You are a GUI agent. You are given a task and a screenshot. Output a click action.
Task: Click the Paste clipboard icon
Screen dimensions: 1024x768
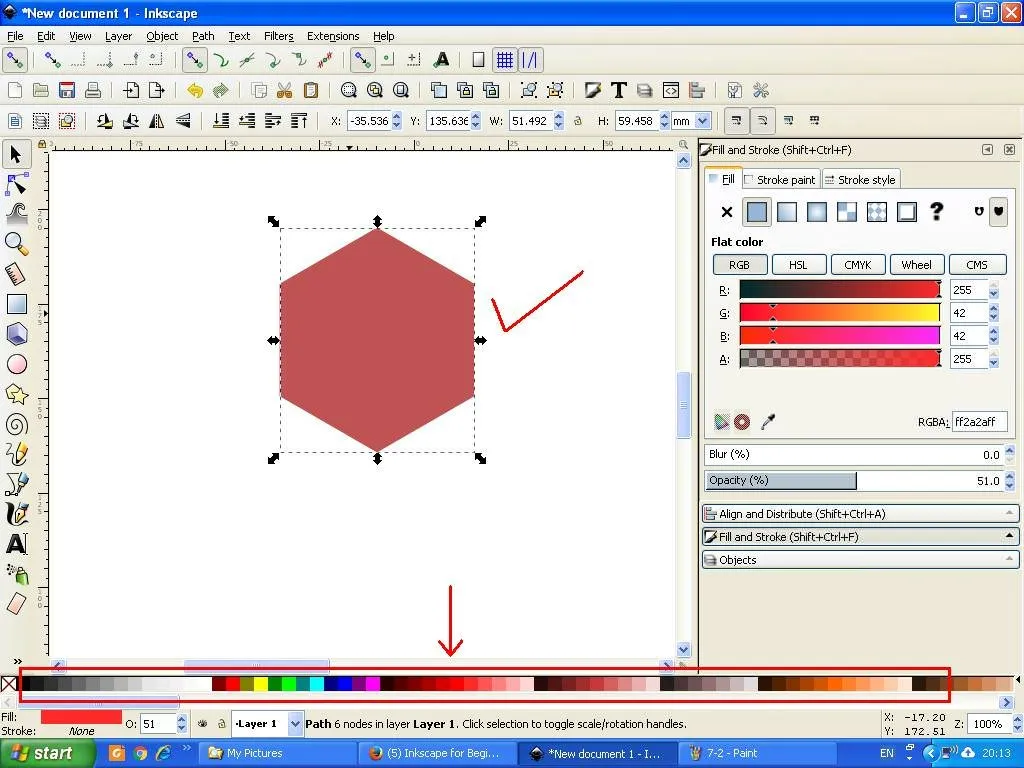point(311,90)
